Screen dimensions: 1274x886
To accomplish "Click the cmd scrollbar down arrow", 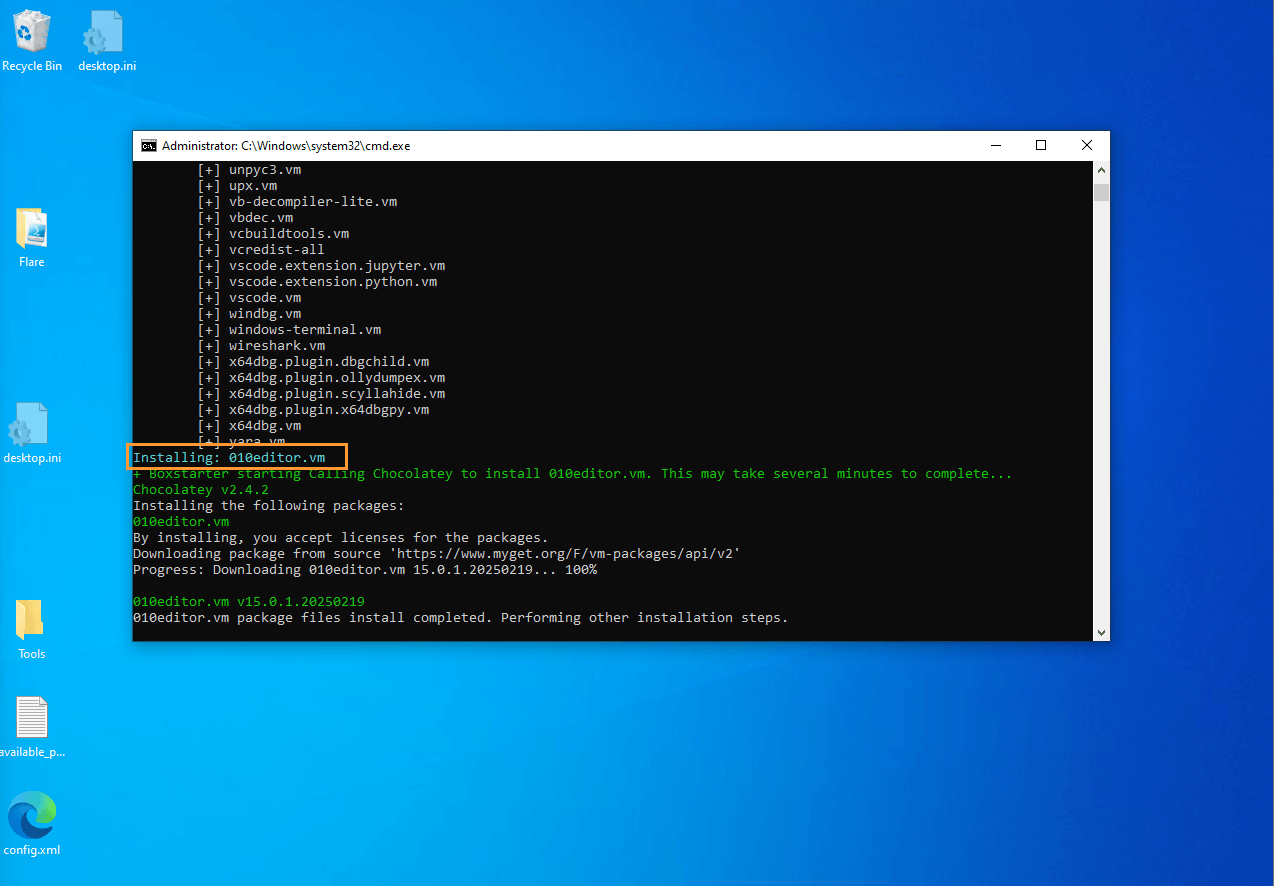I will pyautogui.click(x=1101, y=632).
